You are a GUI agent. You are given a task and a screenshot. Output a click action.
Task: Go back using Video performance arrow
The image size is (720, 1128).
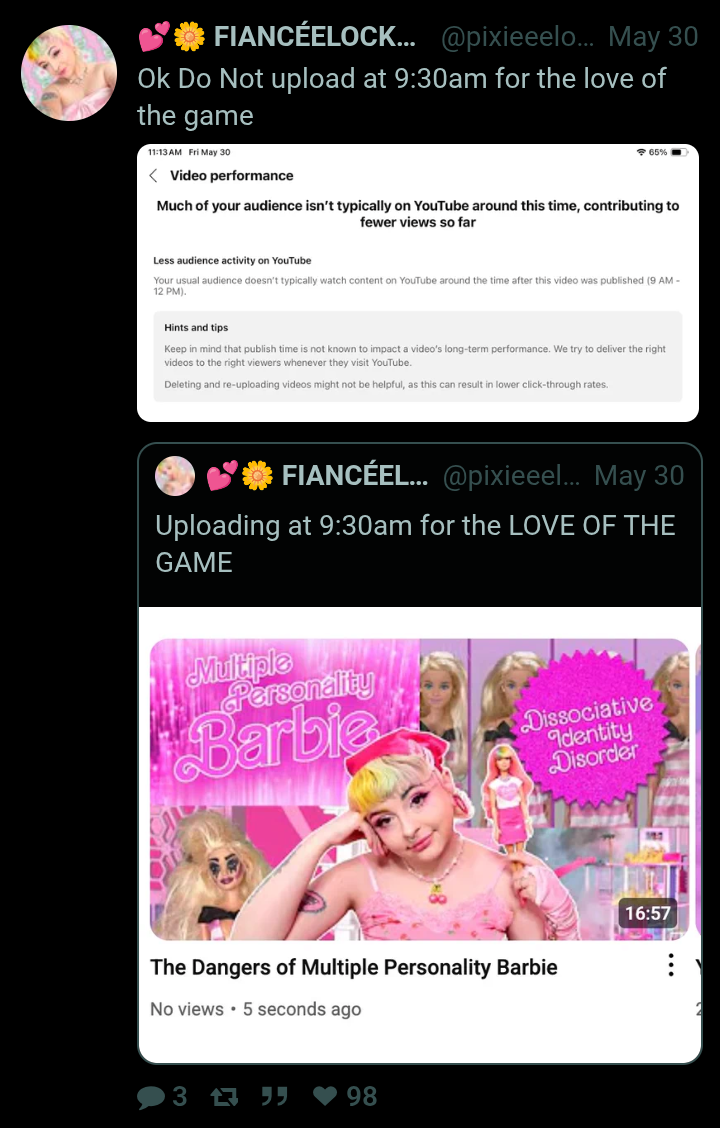click(x=153, y=176)
